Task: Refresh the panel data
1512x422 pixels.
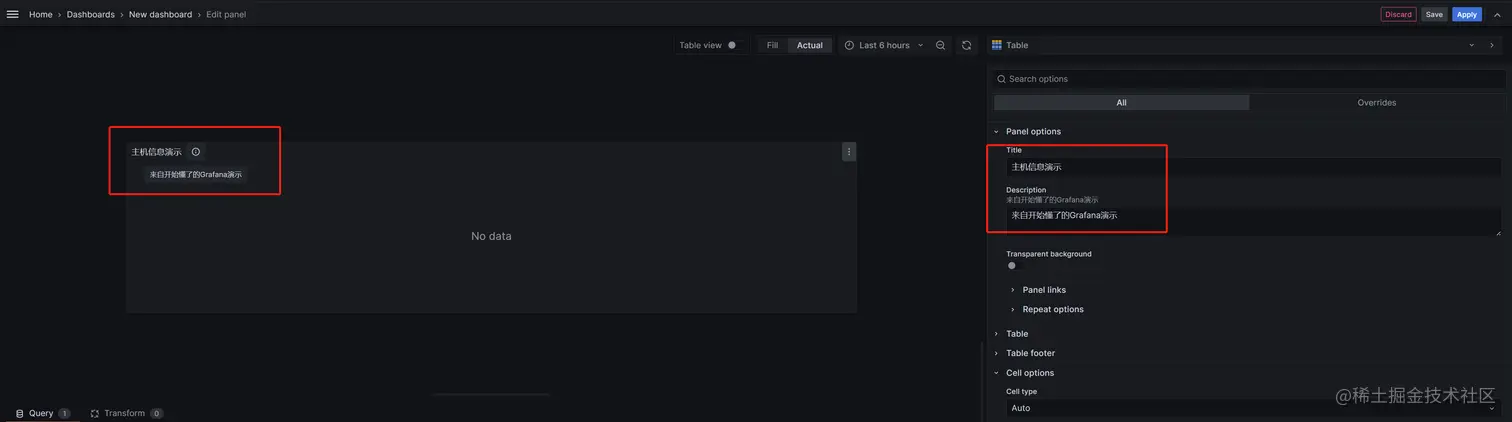Action: [x=966, y=45]
